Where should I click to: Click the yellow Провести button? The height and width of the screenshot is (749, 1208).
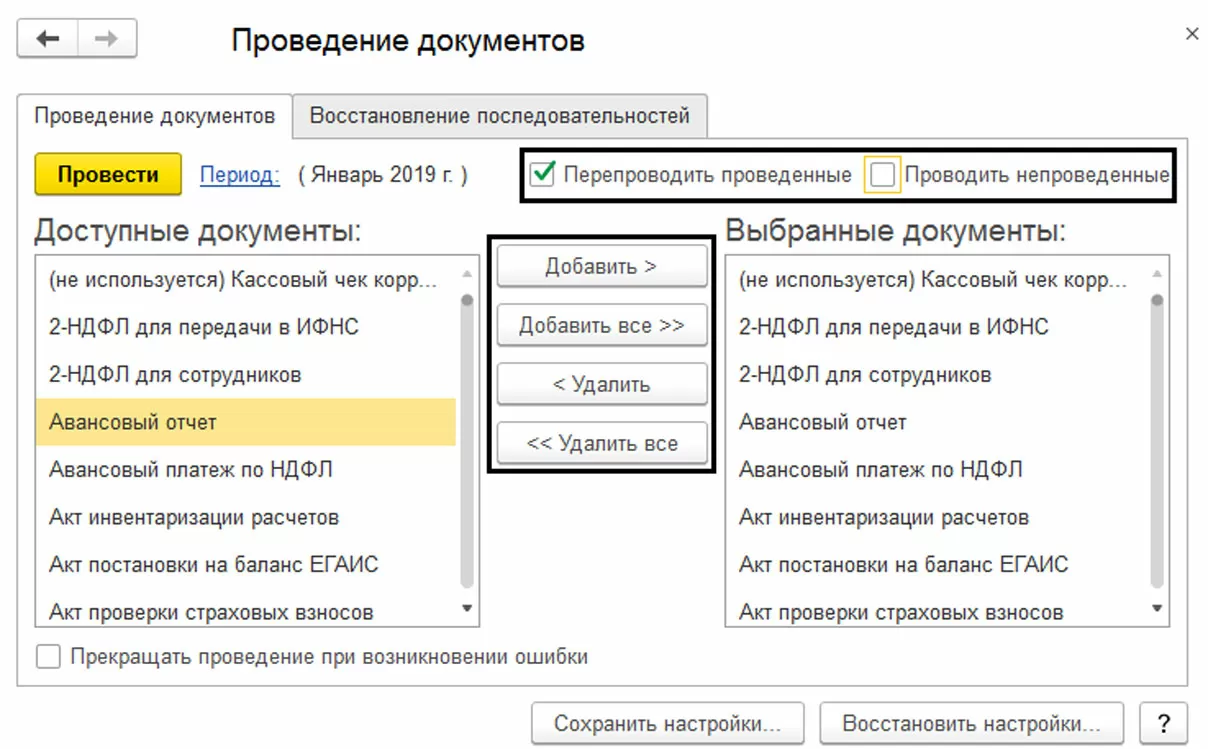point(108,174)
